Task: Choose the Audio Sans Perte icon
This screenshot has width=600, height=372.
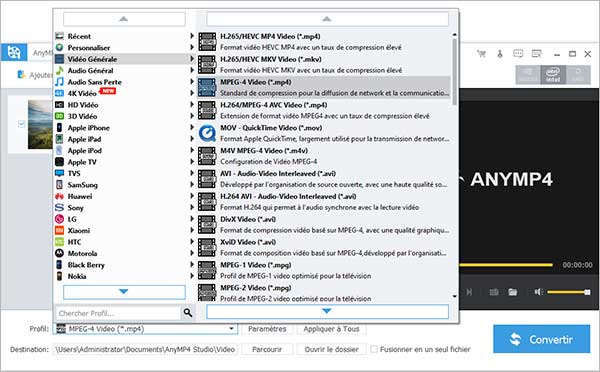Action: coord(59,82)
